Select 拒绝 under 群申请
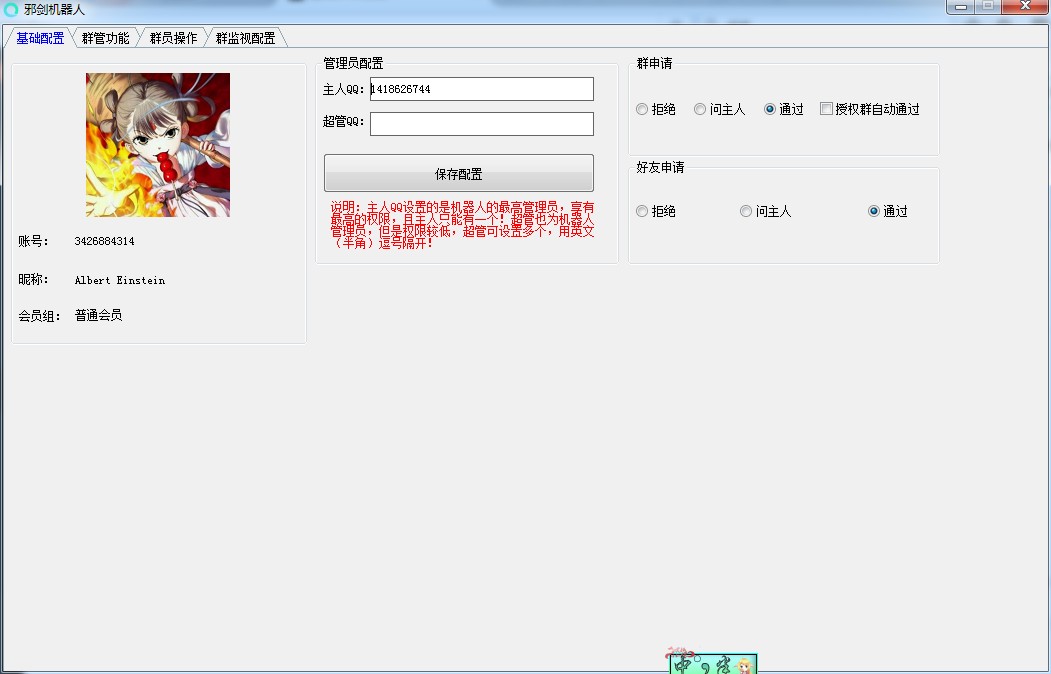 (642, 109)
